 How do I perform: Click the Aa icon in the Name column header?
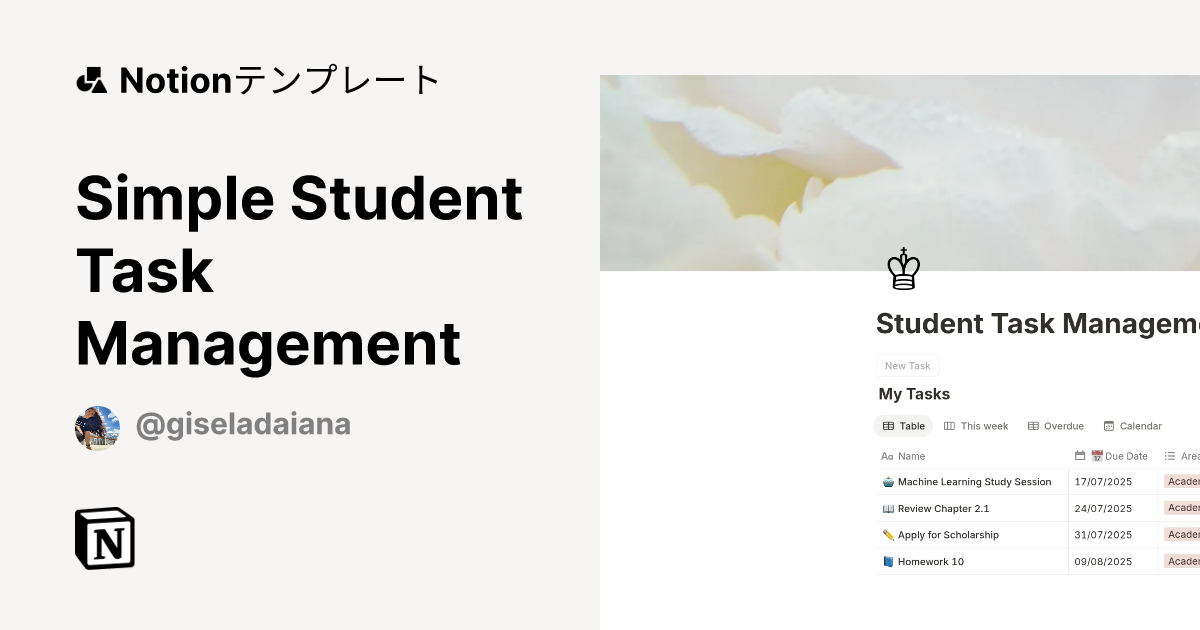pyautogui.click(x=887, y=456)
